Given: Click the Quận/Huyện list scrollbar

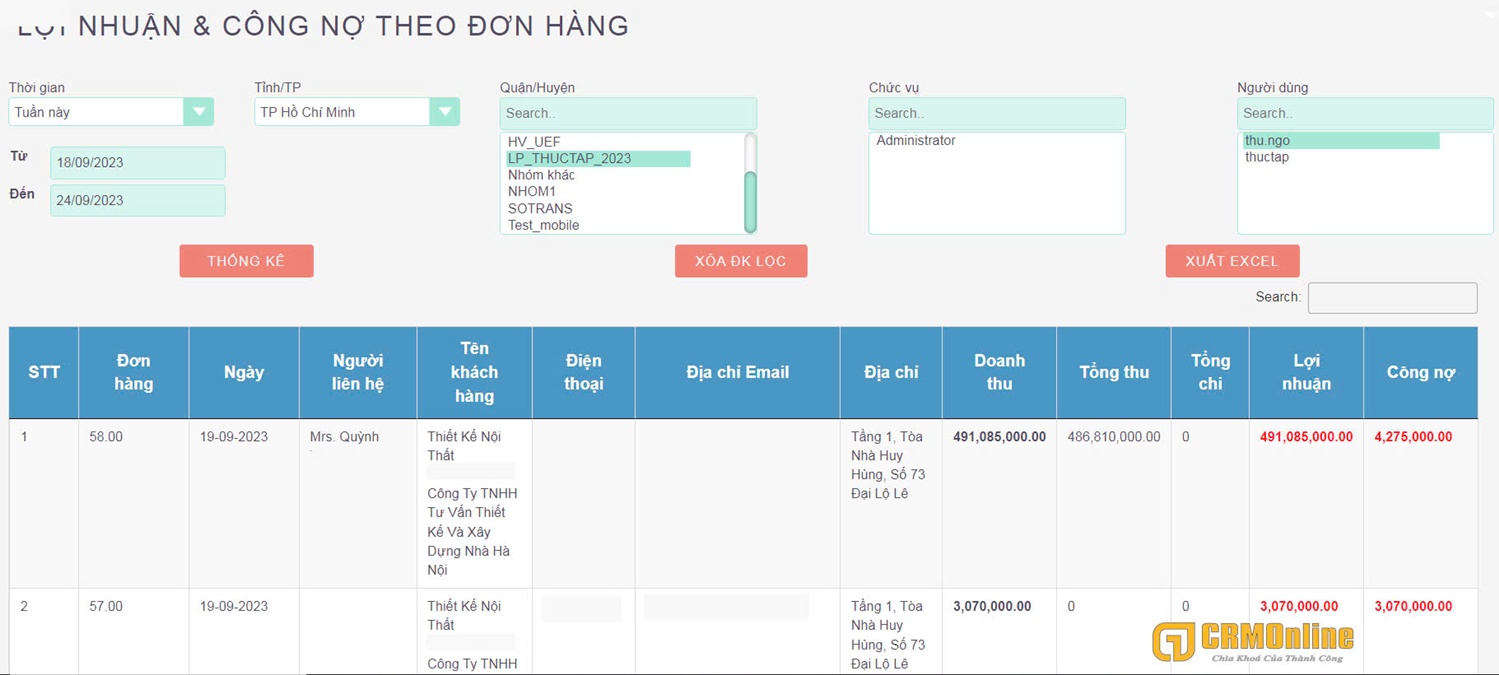Looking at the screenshot, I should pos(751,200).
